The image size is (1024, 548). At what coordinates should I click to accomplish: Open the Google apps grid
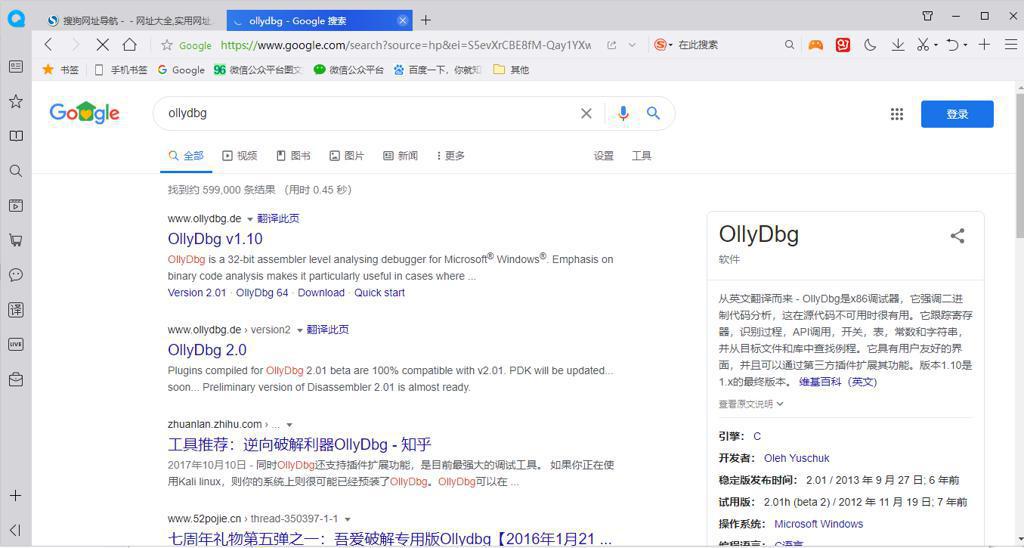tap(897, 114)
